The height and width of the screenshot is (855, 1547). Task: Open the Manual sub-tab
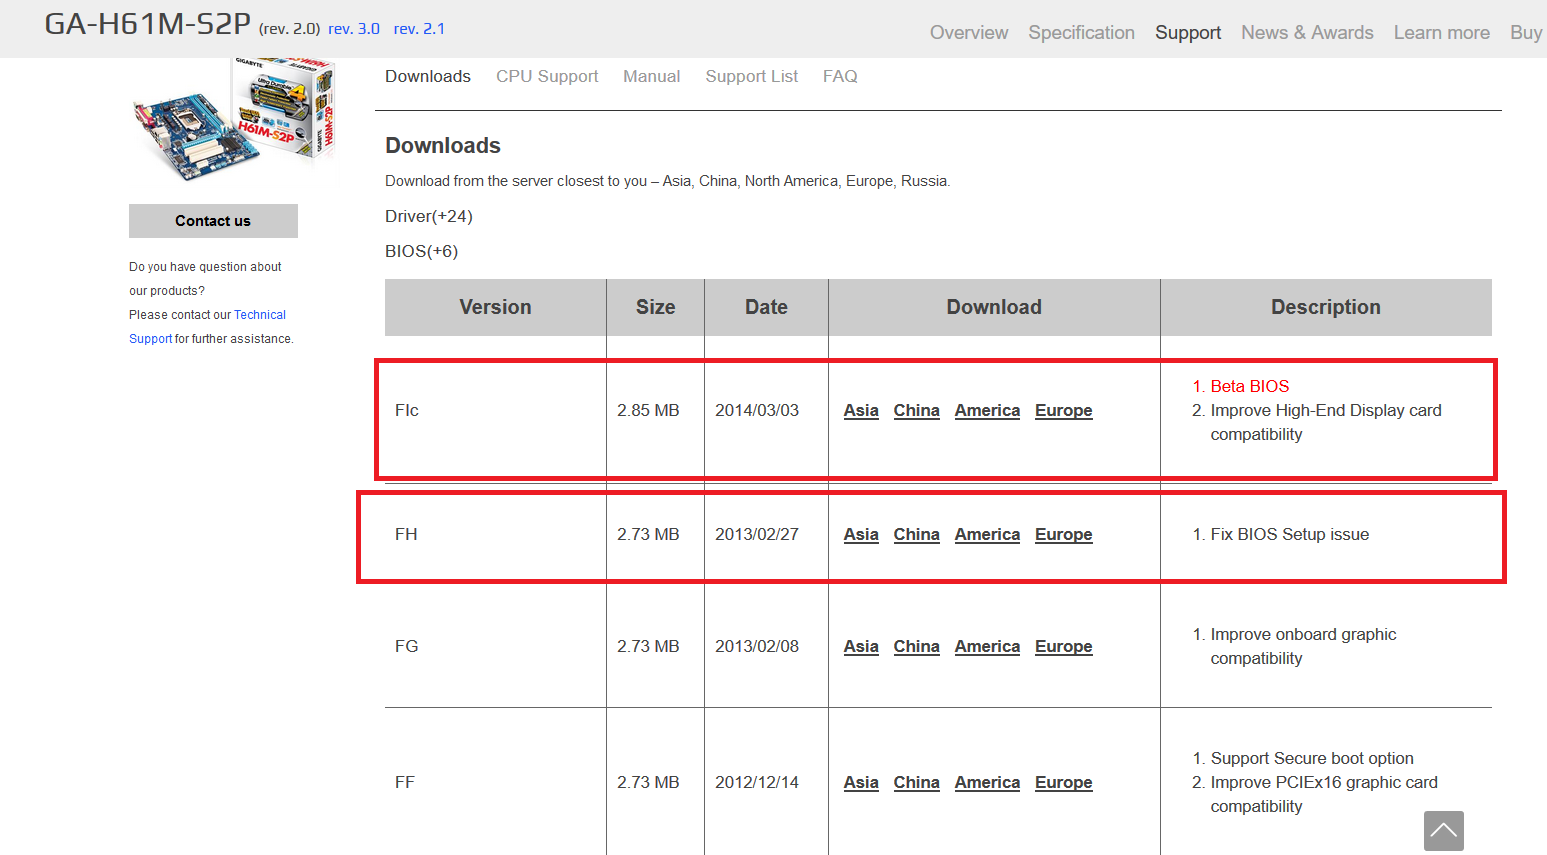click(x=651, y=76)
